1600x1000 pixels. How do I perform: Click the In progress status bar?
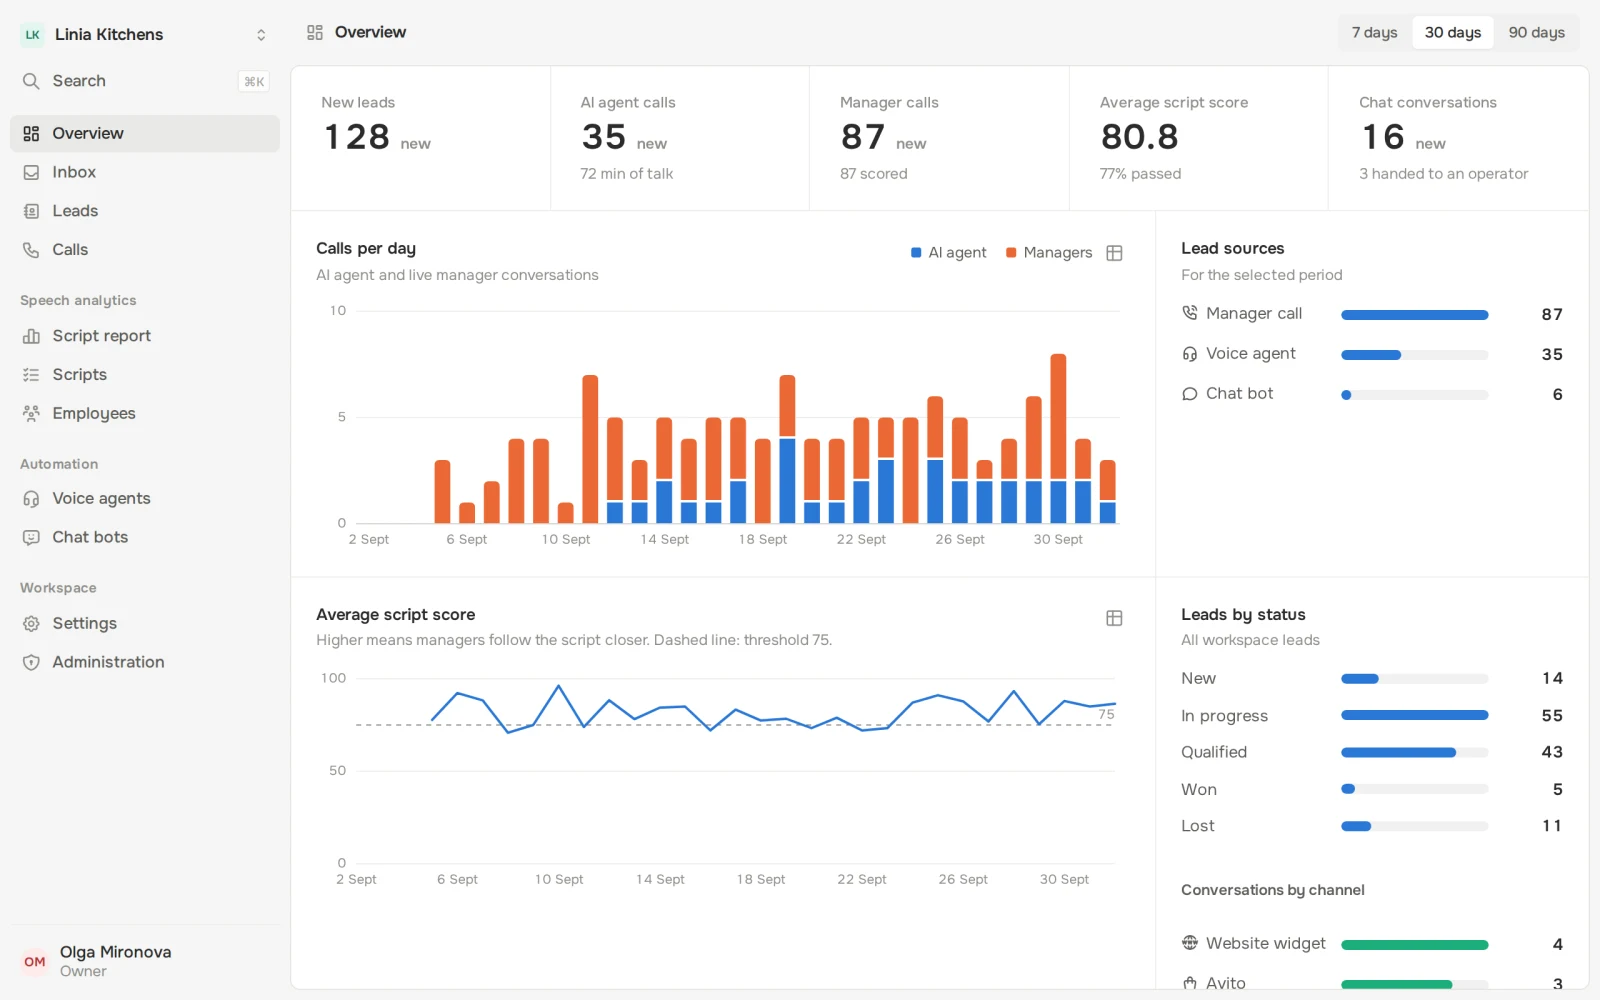click(1414, 715)
